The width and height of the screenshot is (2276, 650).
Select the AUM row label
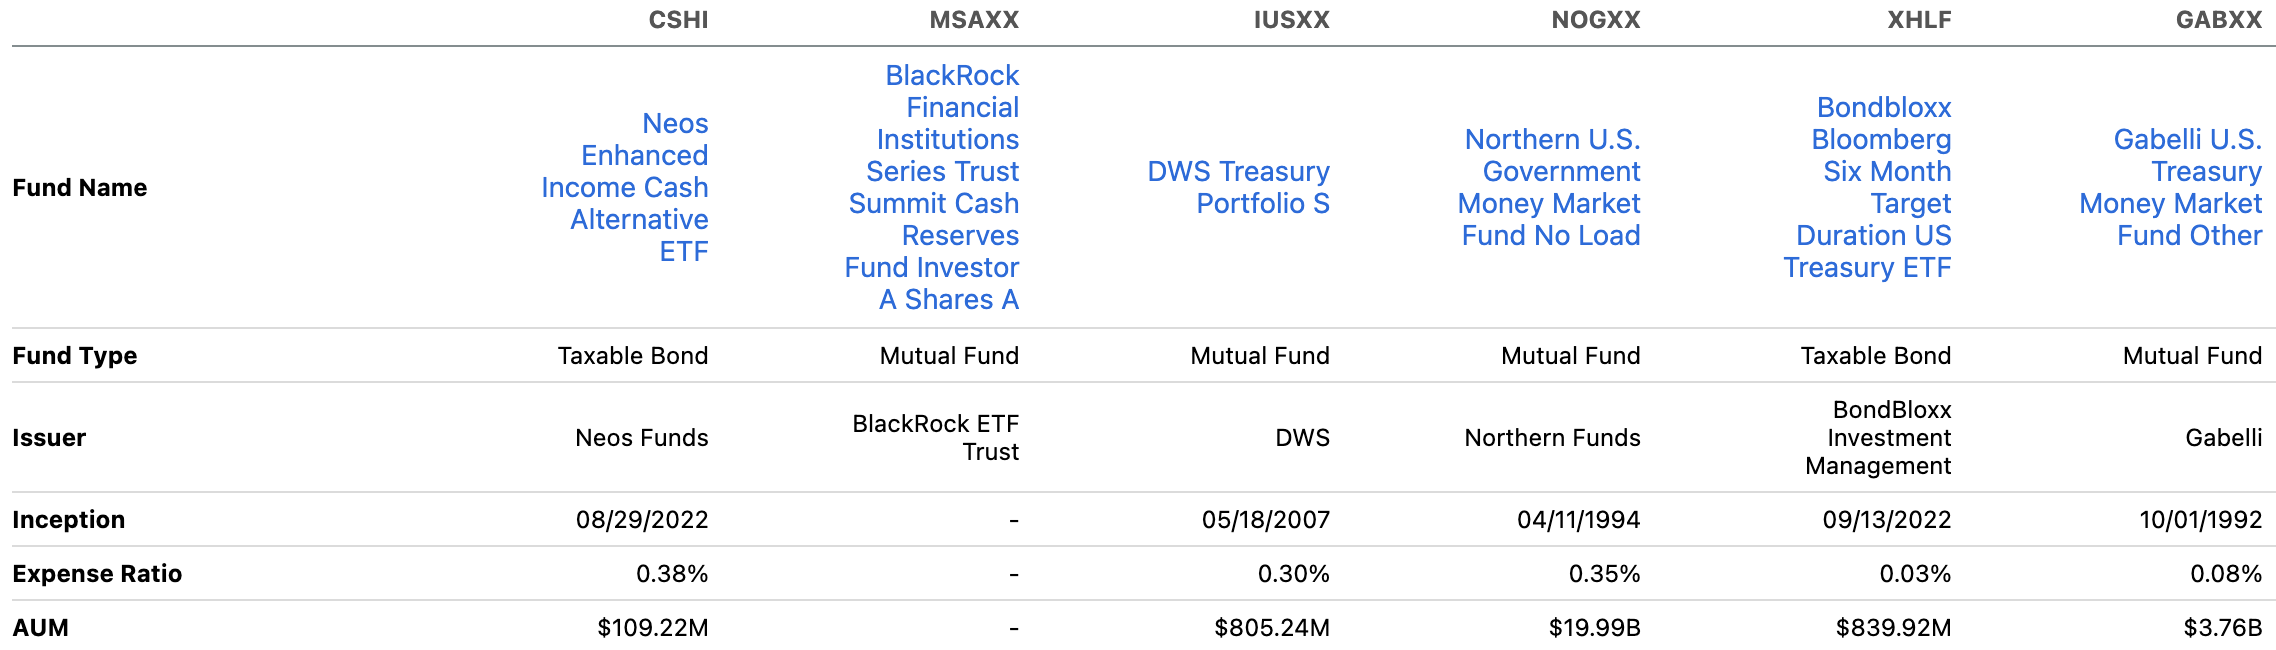point(41,628)
